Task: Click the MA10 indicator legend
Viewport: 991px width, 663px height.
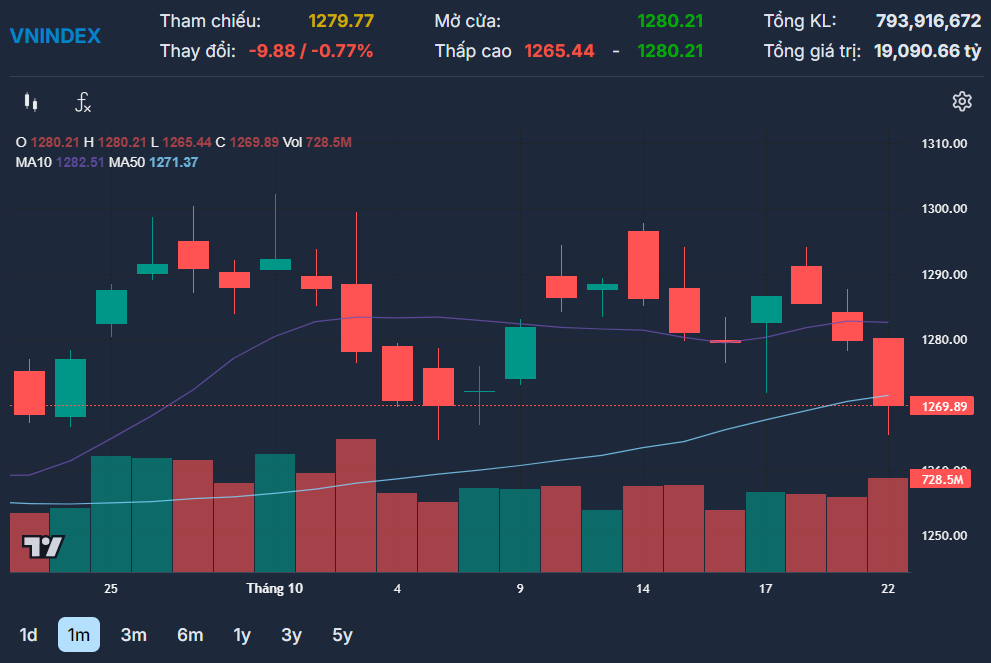Action: [x=59, y=162]
